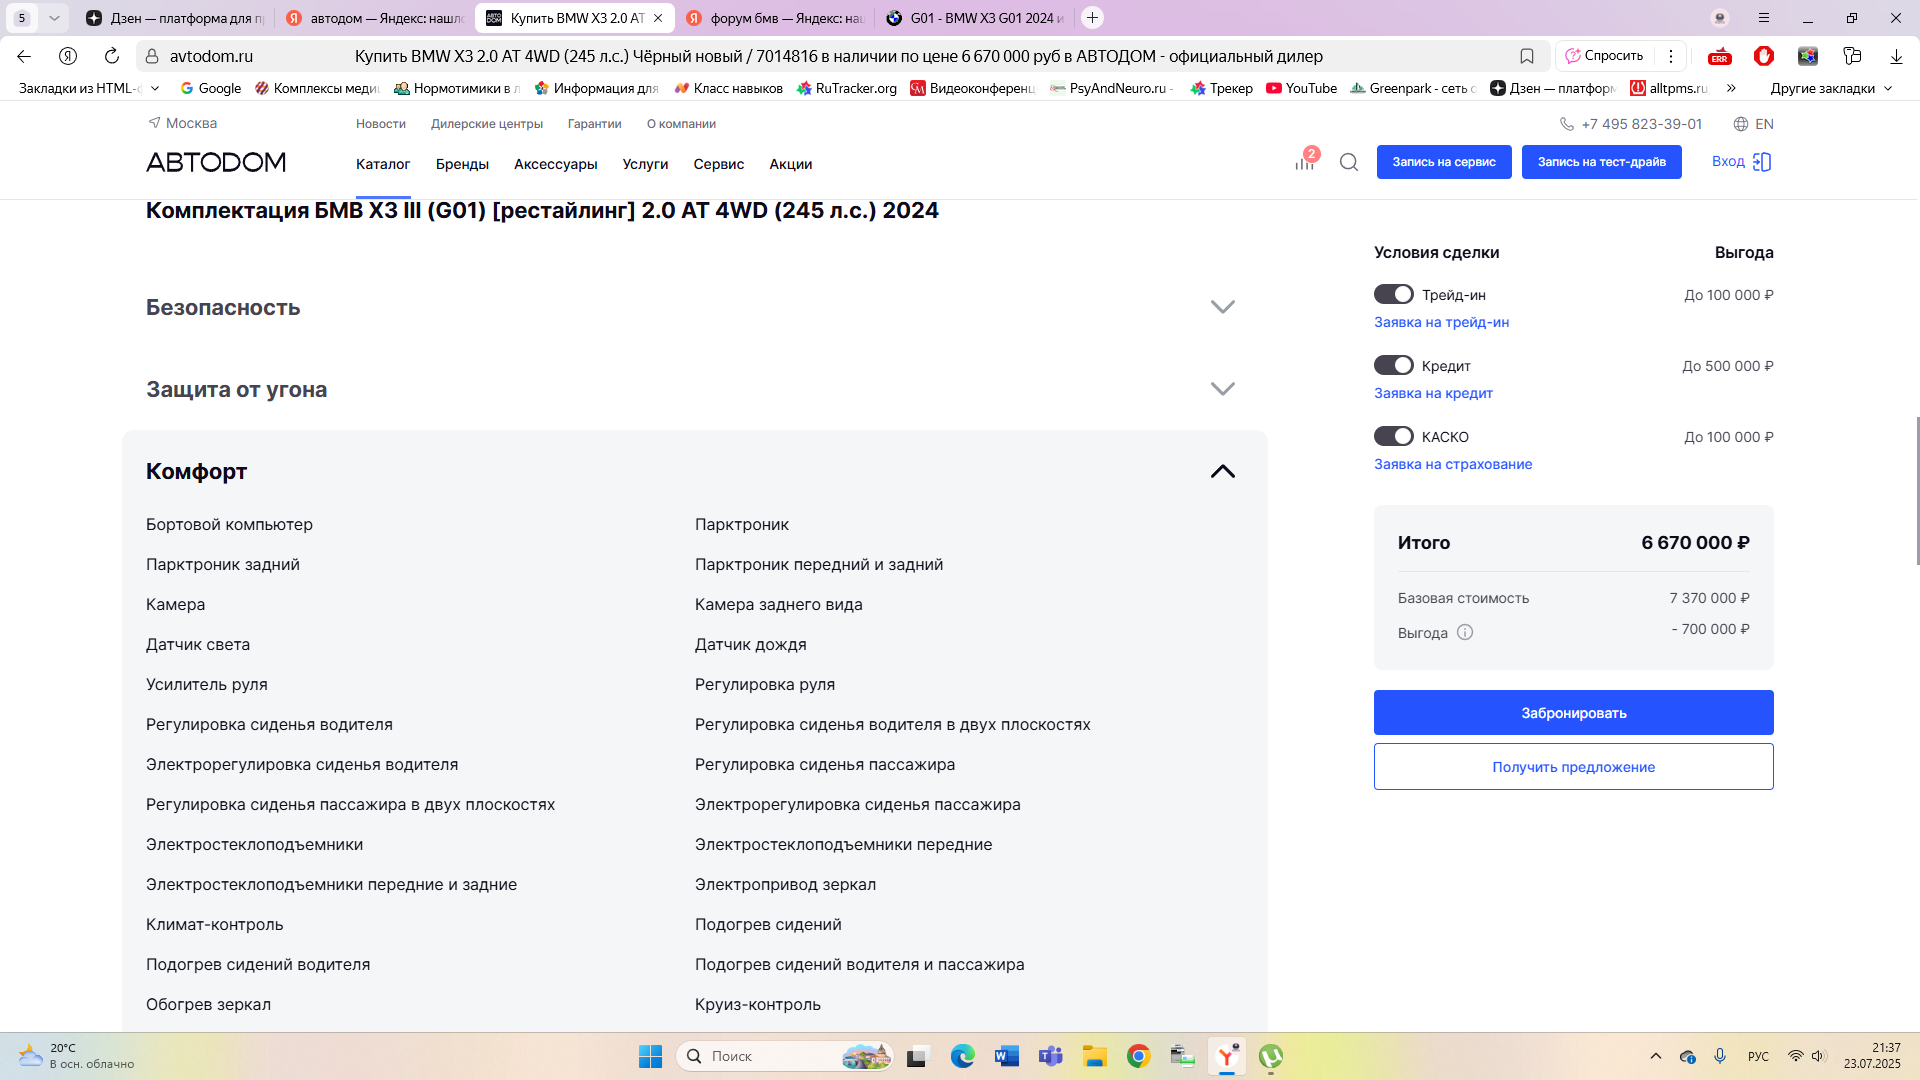Open uTorrent from the taskbar
This screenshot has width=1920, height=1080.
pos(1271,1056)
